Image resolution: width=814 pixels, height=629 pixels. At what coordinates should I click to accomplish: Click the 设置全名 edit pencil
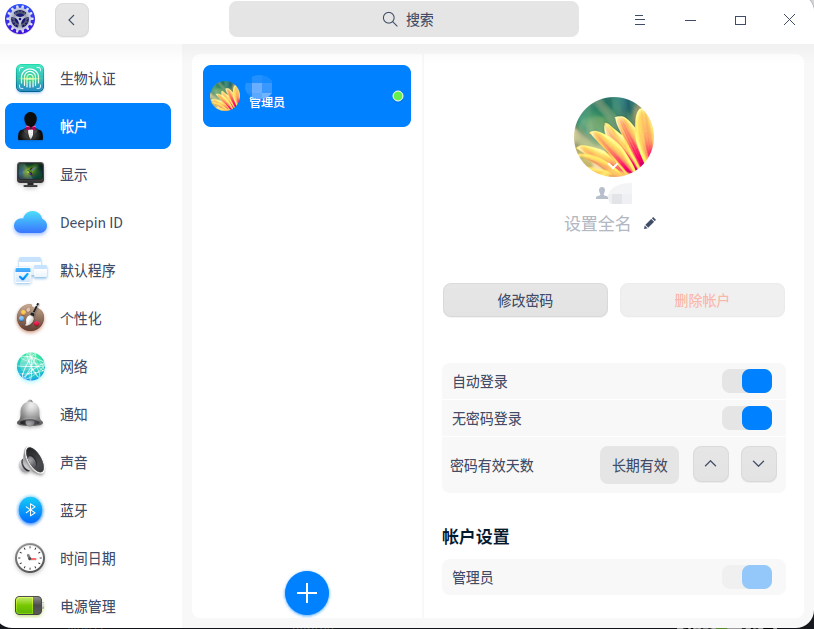coord(650,223)
